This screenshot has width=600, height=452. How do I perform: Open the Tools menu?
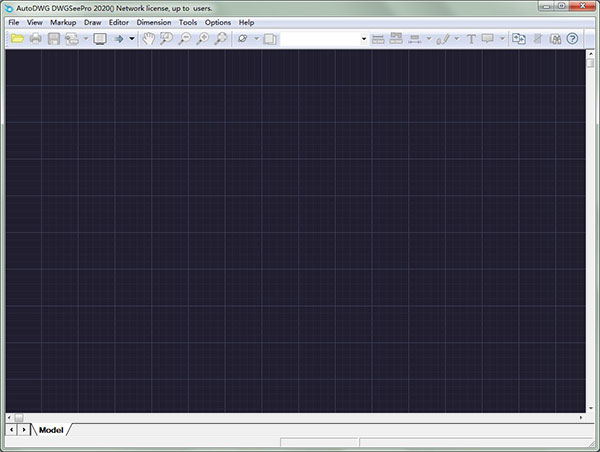click(x=188, y=22)
